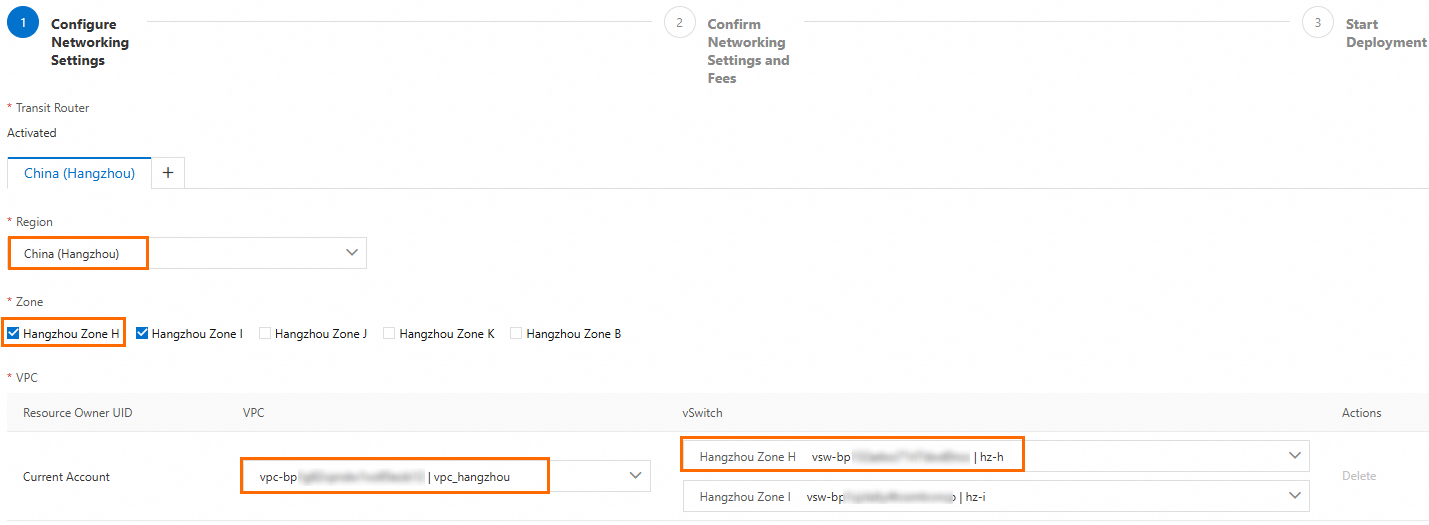Enable Hangzhou Zone K checkbox
The image size is (1429, 525).
[389, 333]
